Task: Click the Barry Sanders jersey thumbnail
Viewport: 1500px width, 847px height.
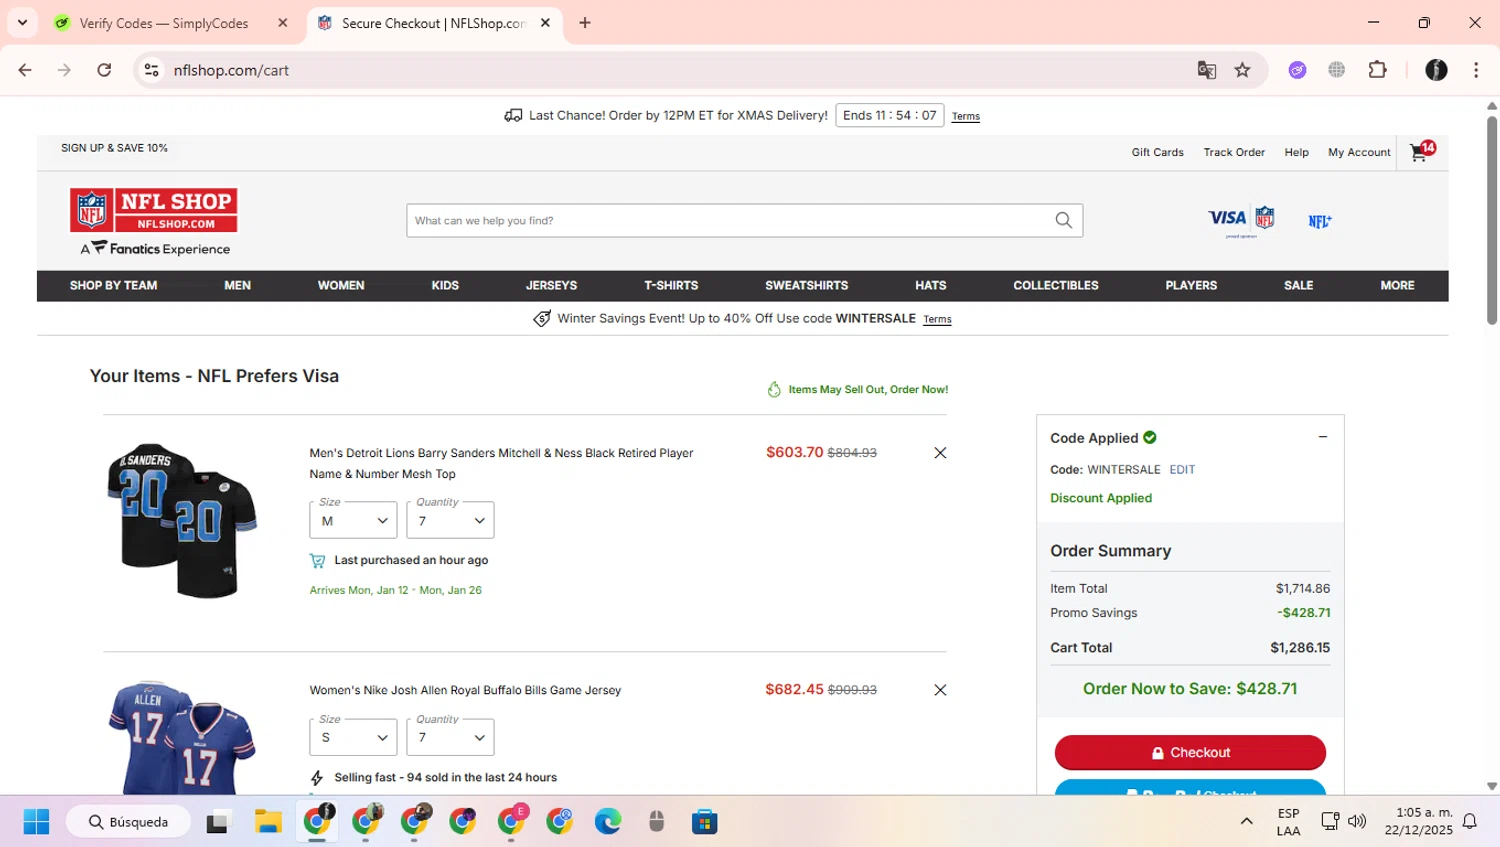Action: 182,520
